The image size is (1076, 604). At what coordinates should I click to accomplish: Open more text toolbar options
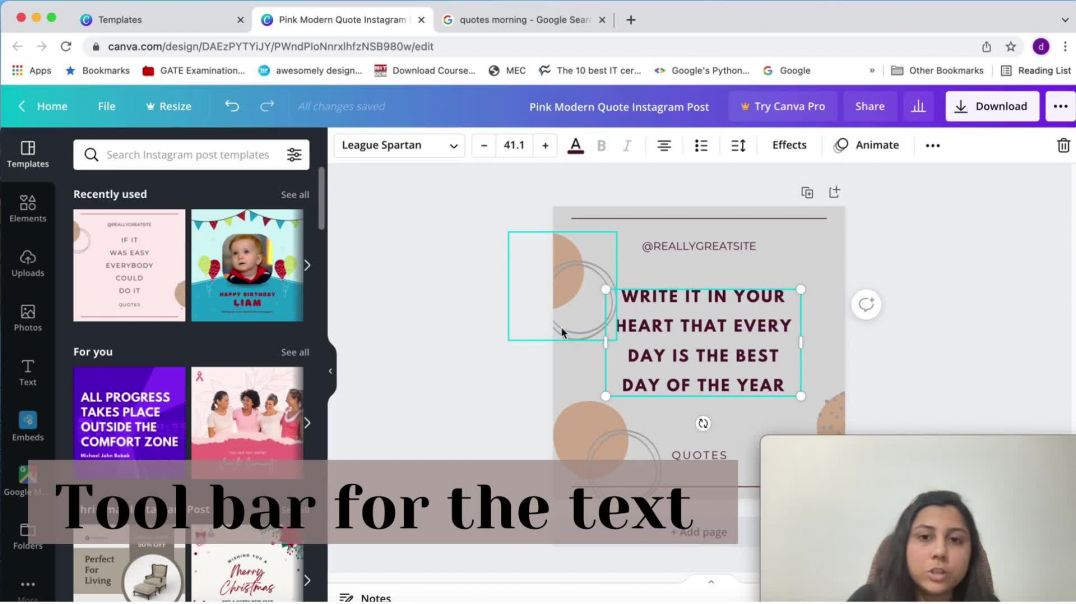point(933,146)
